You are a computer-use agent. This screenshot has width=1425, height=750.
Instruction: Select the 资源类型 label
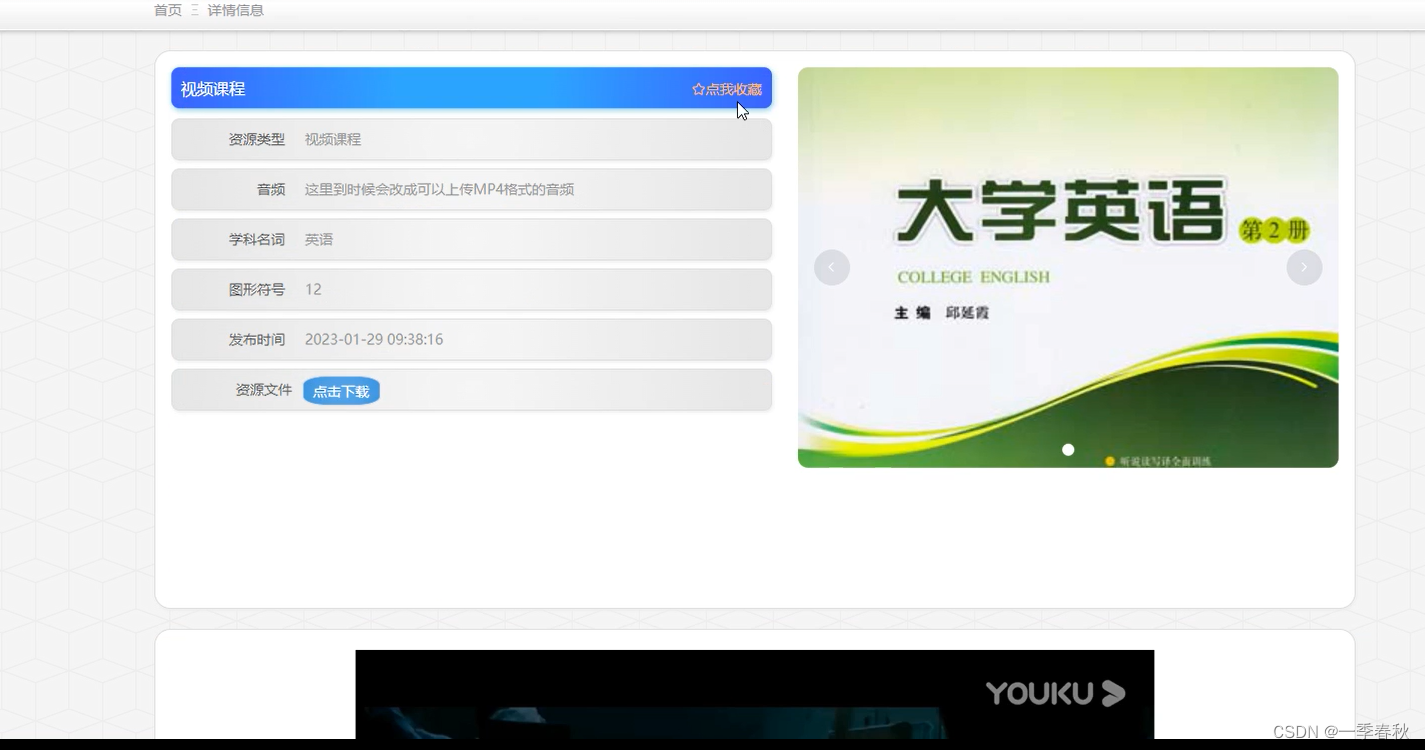[257, 139]
